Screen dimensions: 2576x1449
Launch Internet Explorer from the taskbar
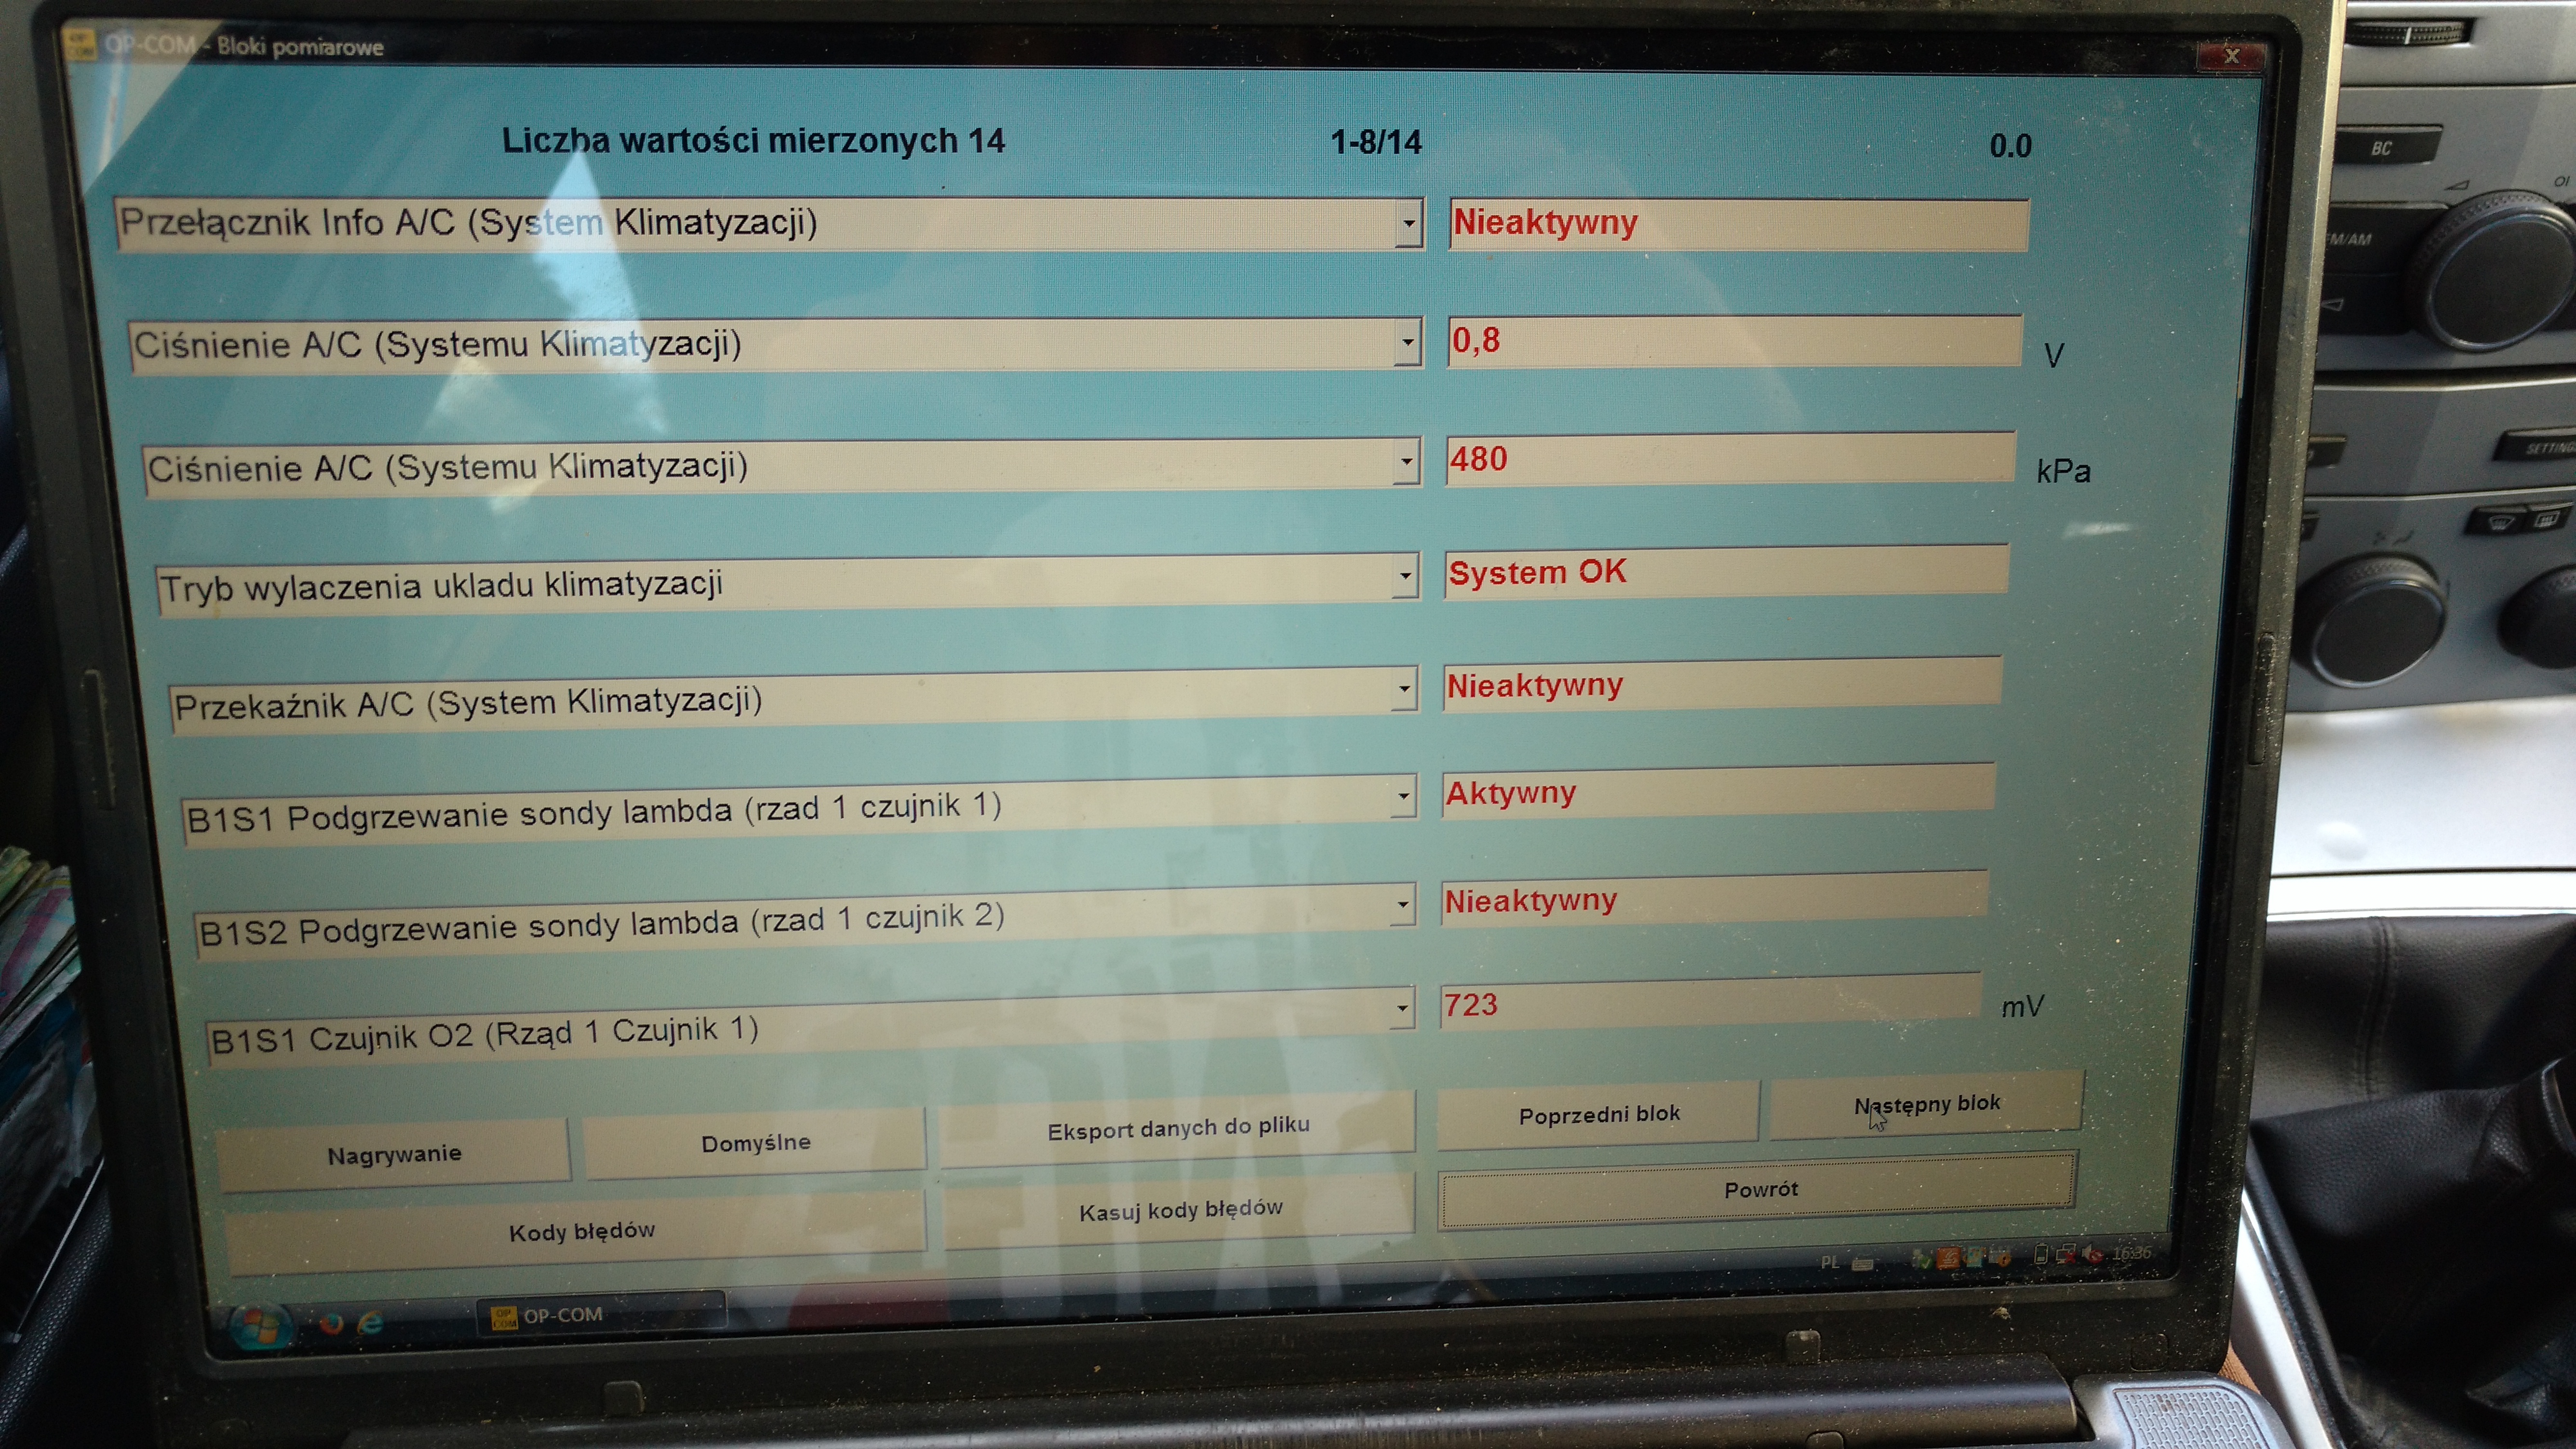point(371,1323)
